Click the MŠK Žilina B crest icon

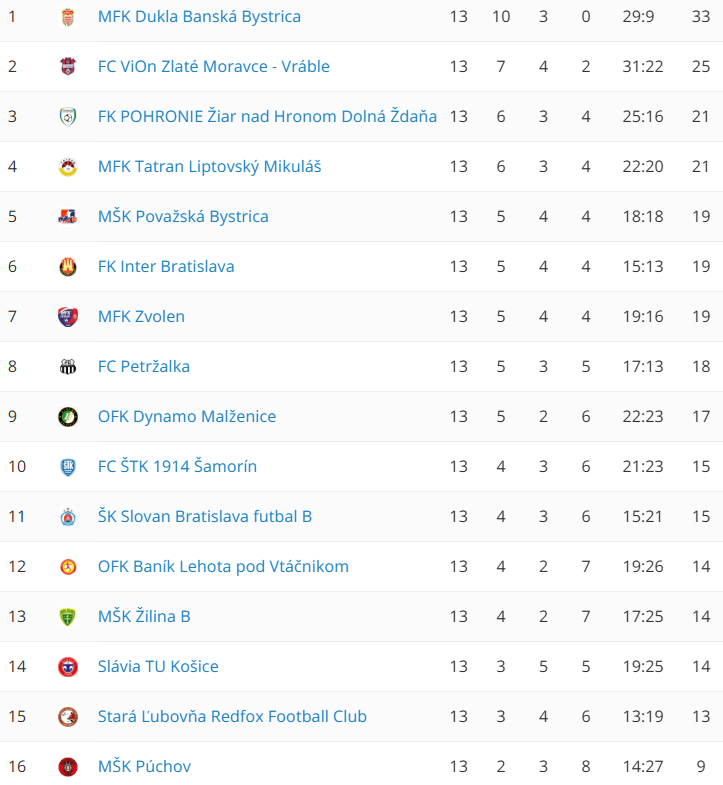pyautogui.click(x=68, y=617)
